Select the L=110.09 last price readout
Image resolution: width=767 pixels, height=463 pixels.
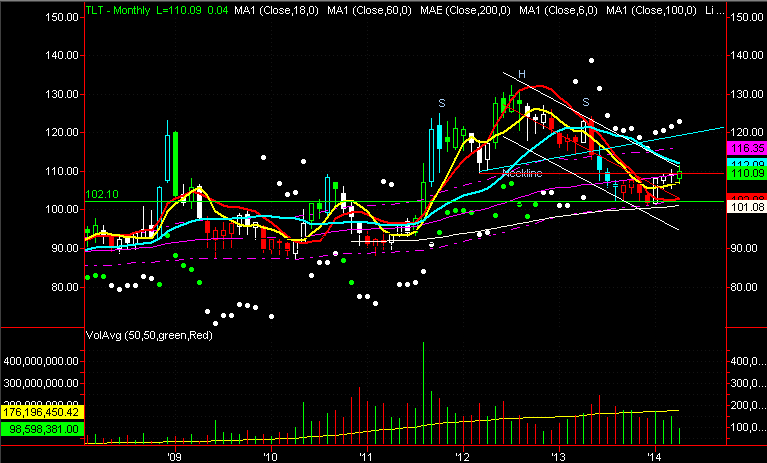179,10
